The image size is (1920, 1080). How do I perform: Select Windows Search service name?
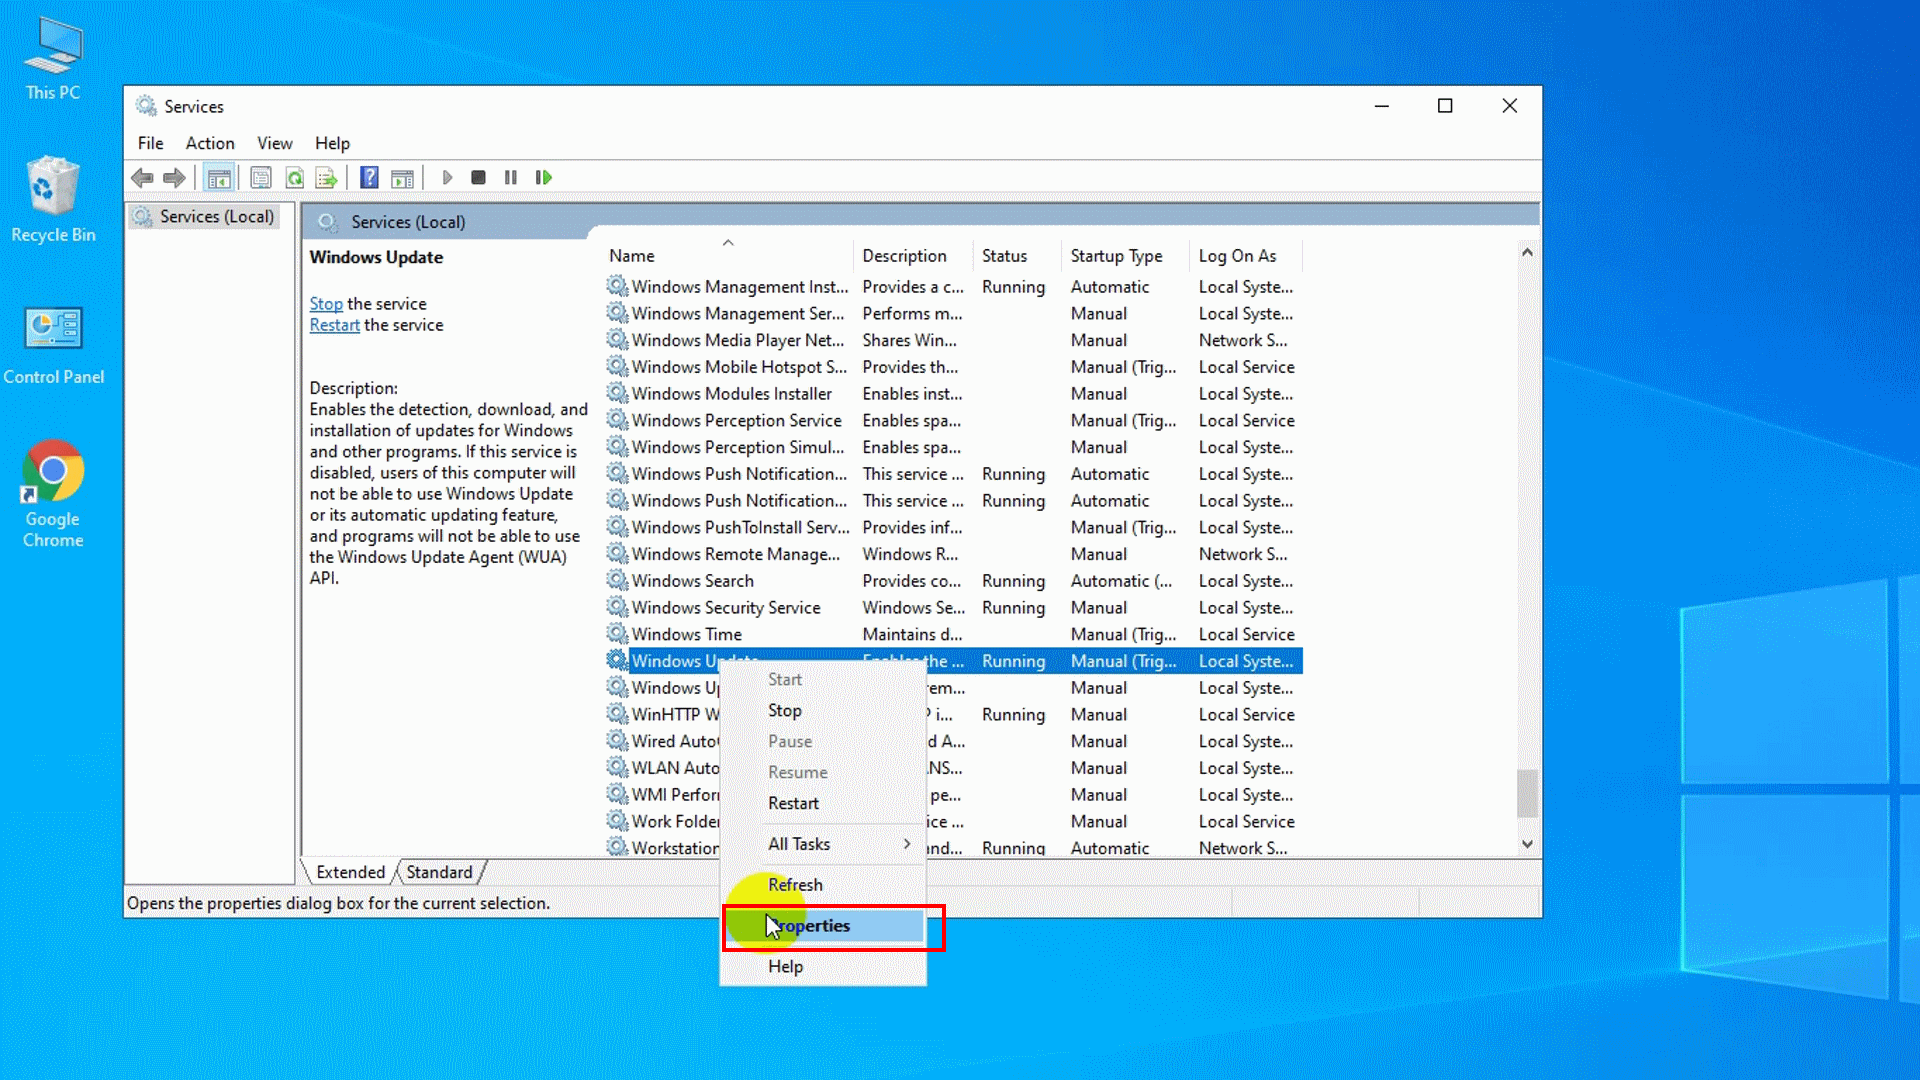693,581
